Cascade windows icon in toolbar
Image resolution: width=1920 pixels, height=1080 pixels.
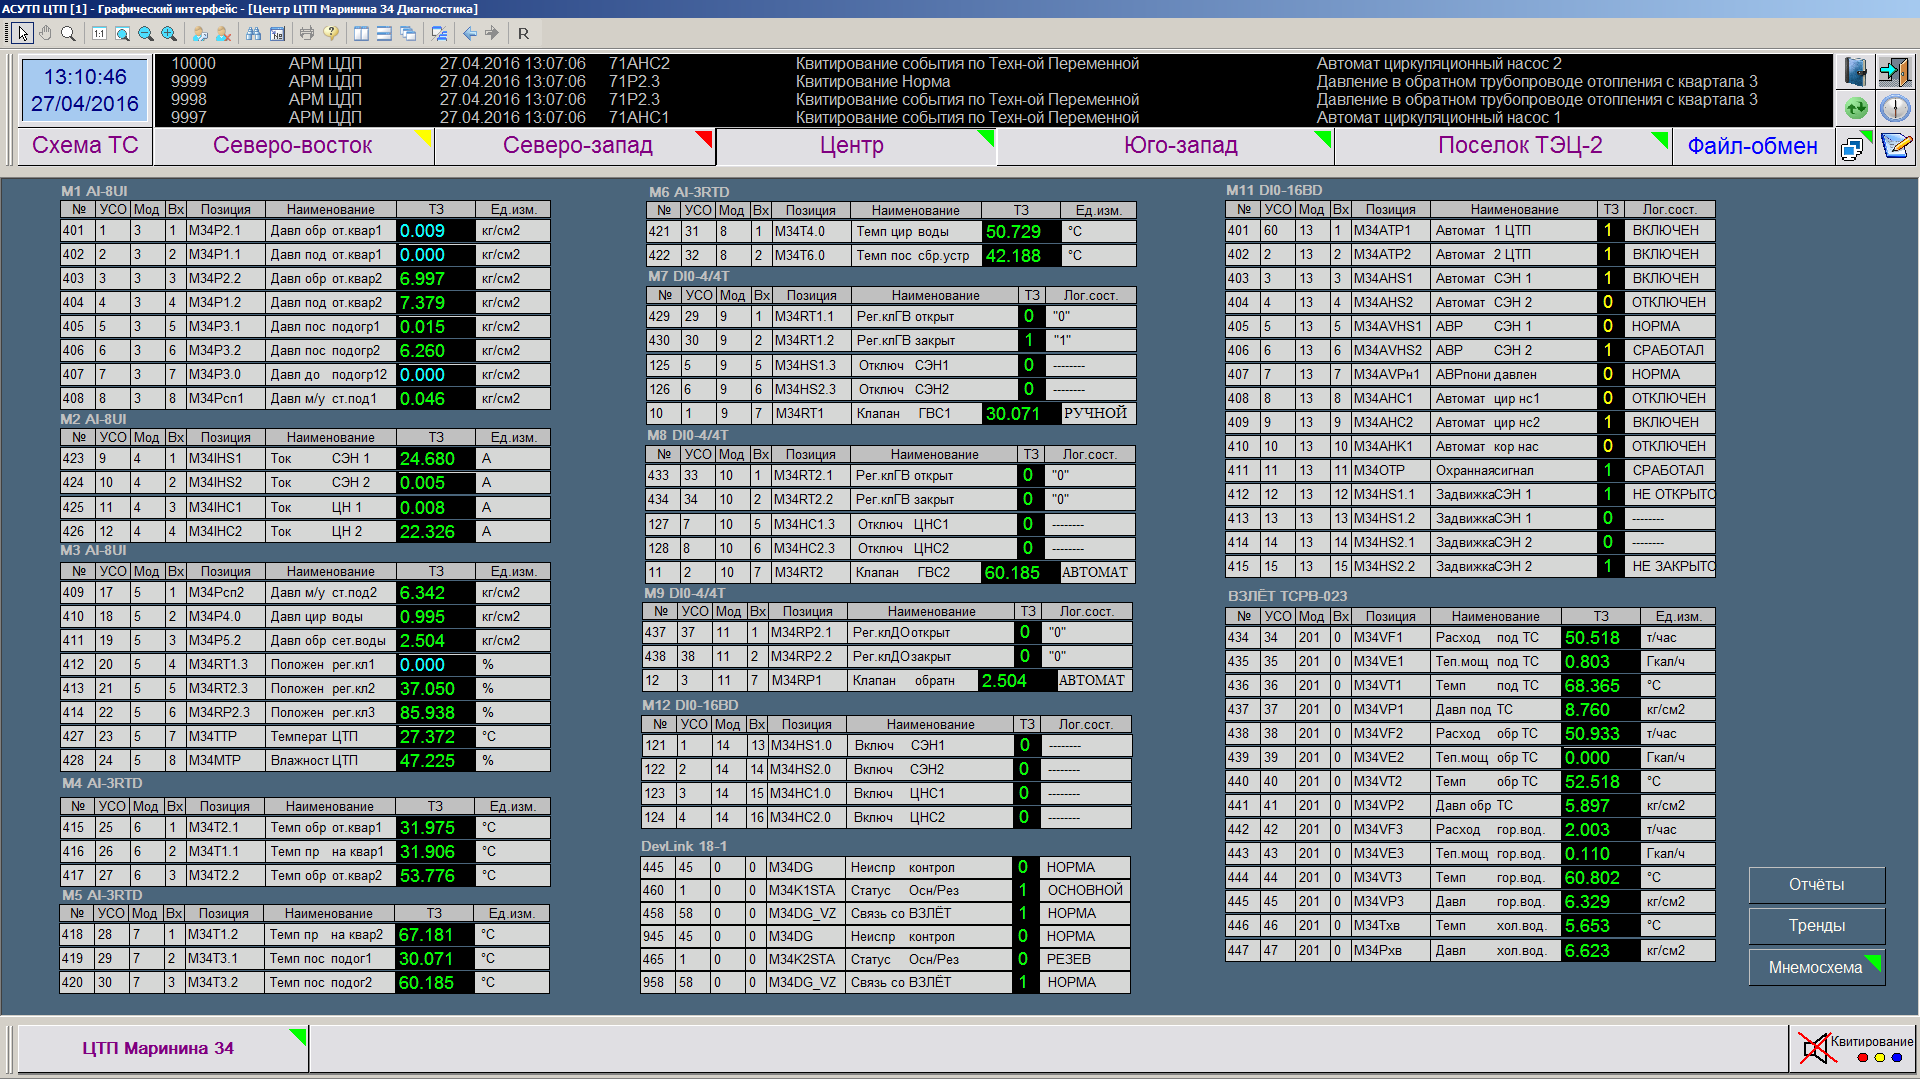[408, 33]
